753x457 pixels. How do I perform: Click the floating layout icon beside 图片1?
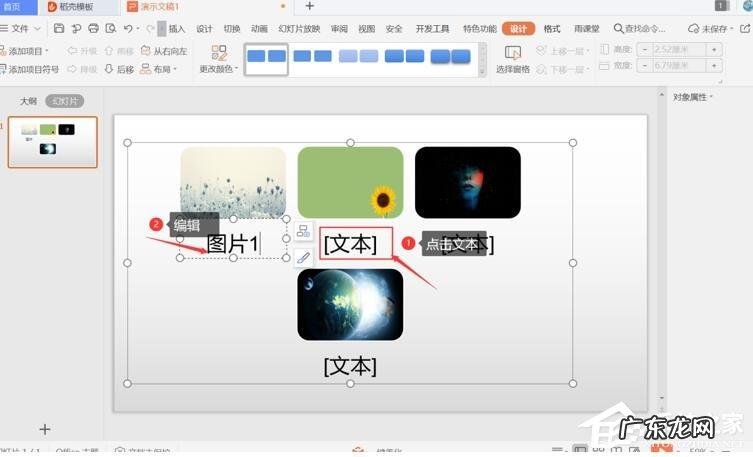click(304, 231)
